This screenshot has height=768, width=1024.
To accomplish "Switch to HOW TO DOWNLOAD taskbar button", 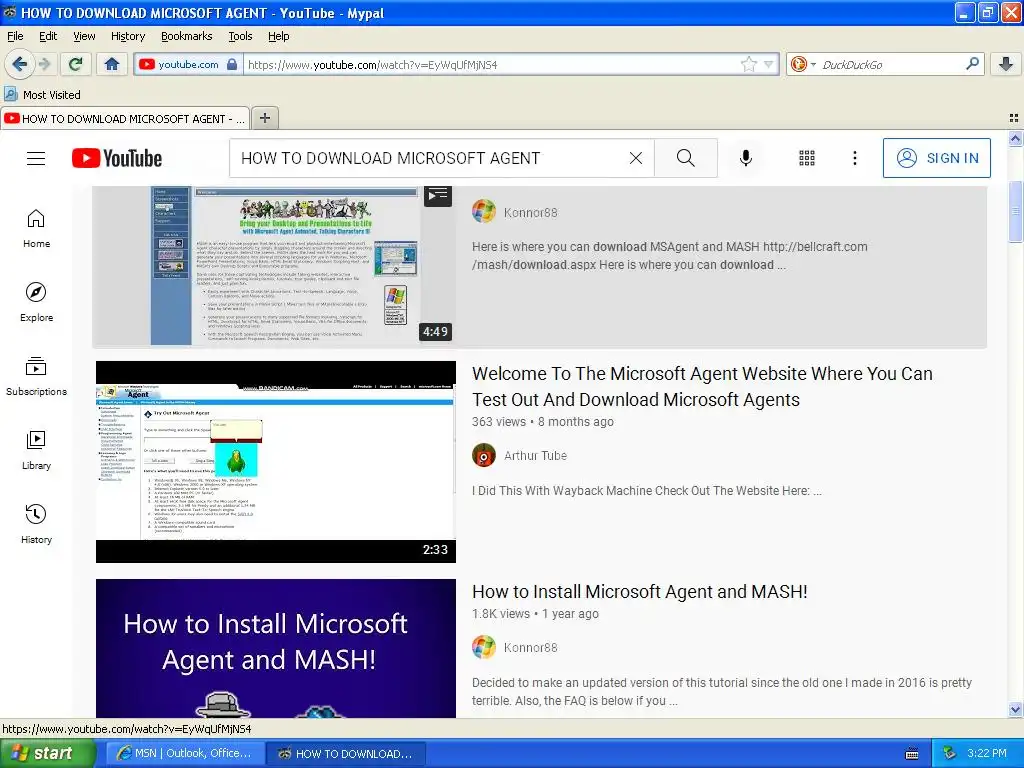I will coord(346,753).
